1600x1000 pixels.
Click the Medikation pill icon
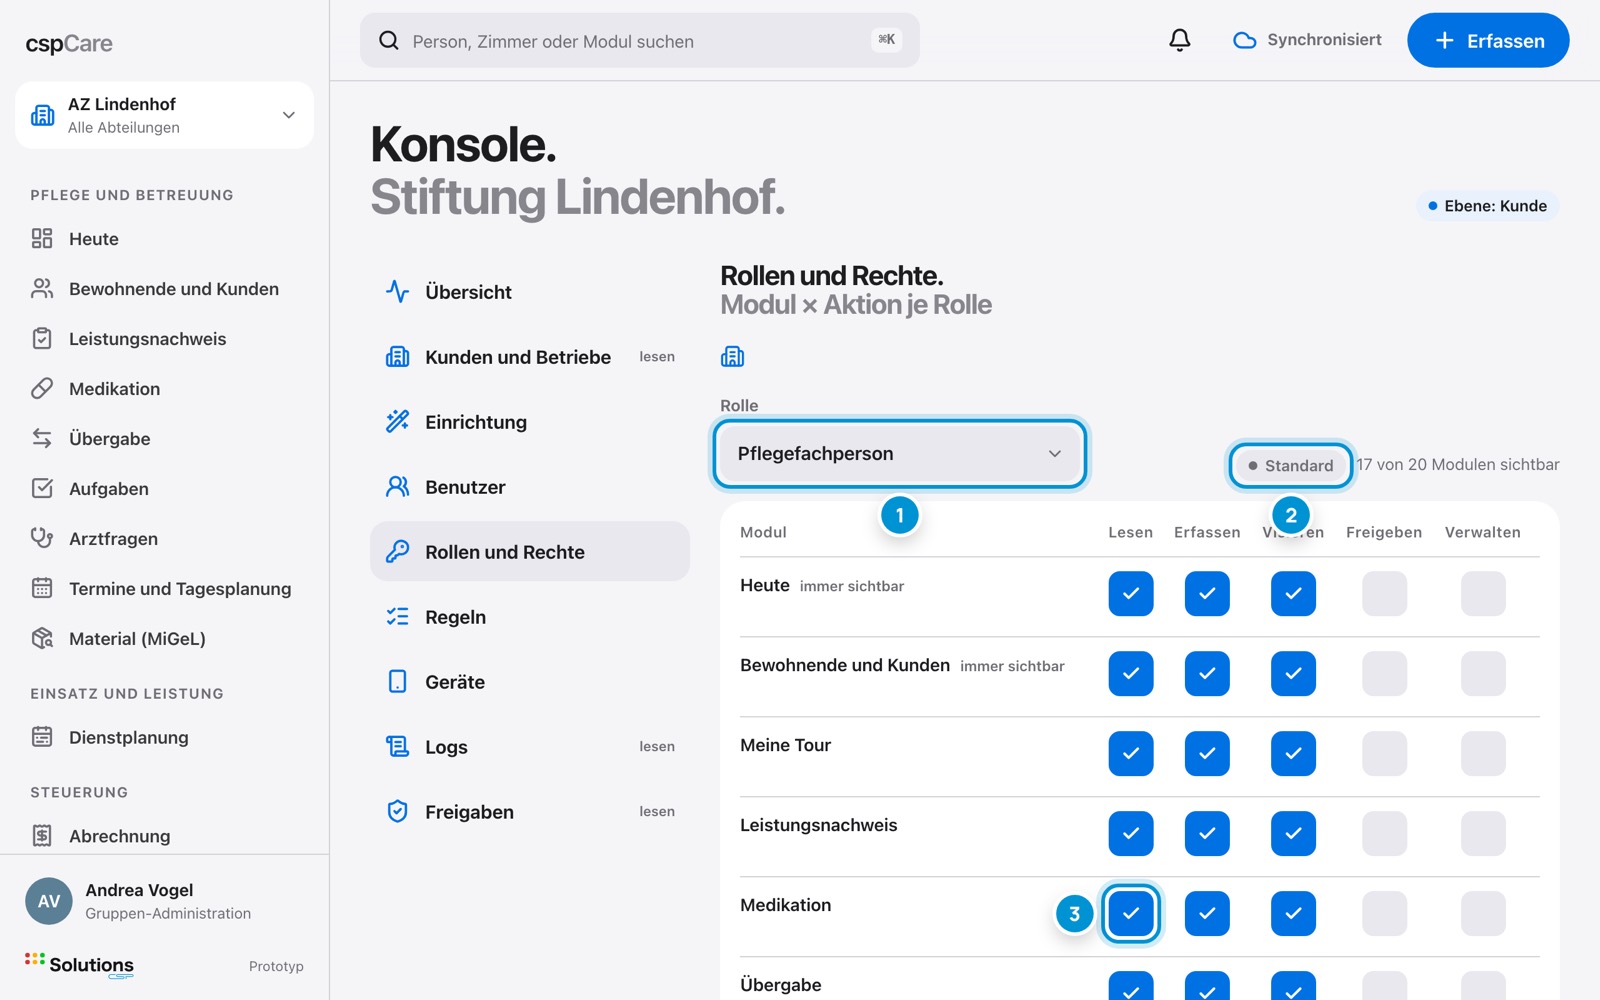[x=42, y=388]
